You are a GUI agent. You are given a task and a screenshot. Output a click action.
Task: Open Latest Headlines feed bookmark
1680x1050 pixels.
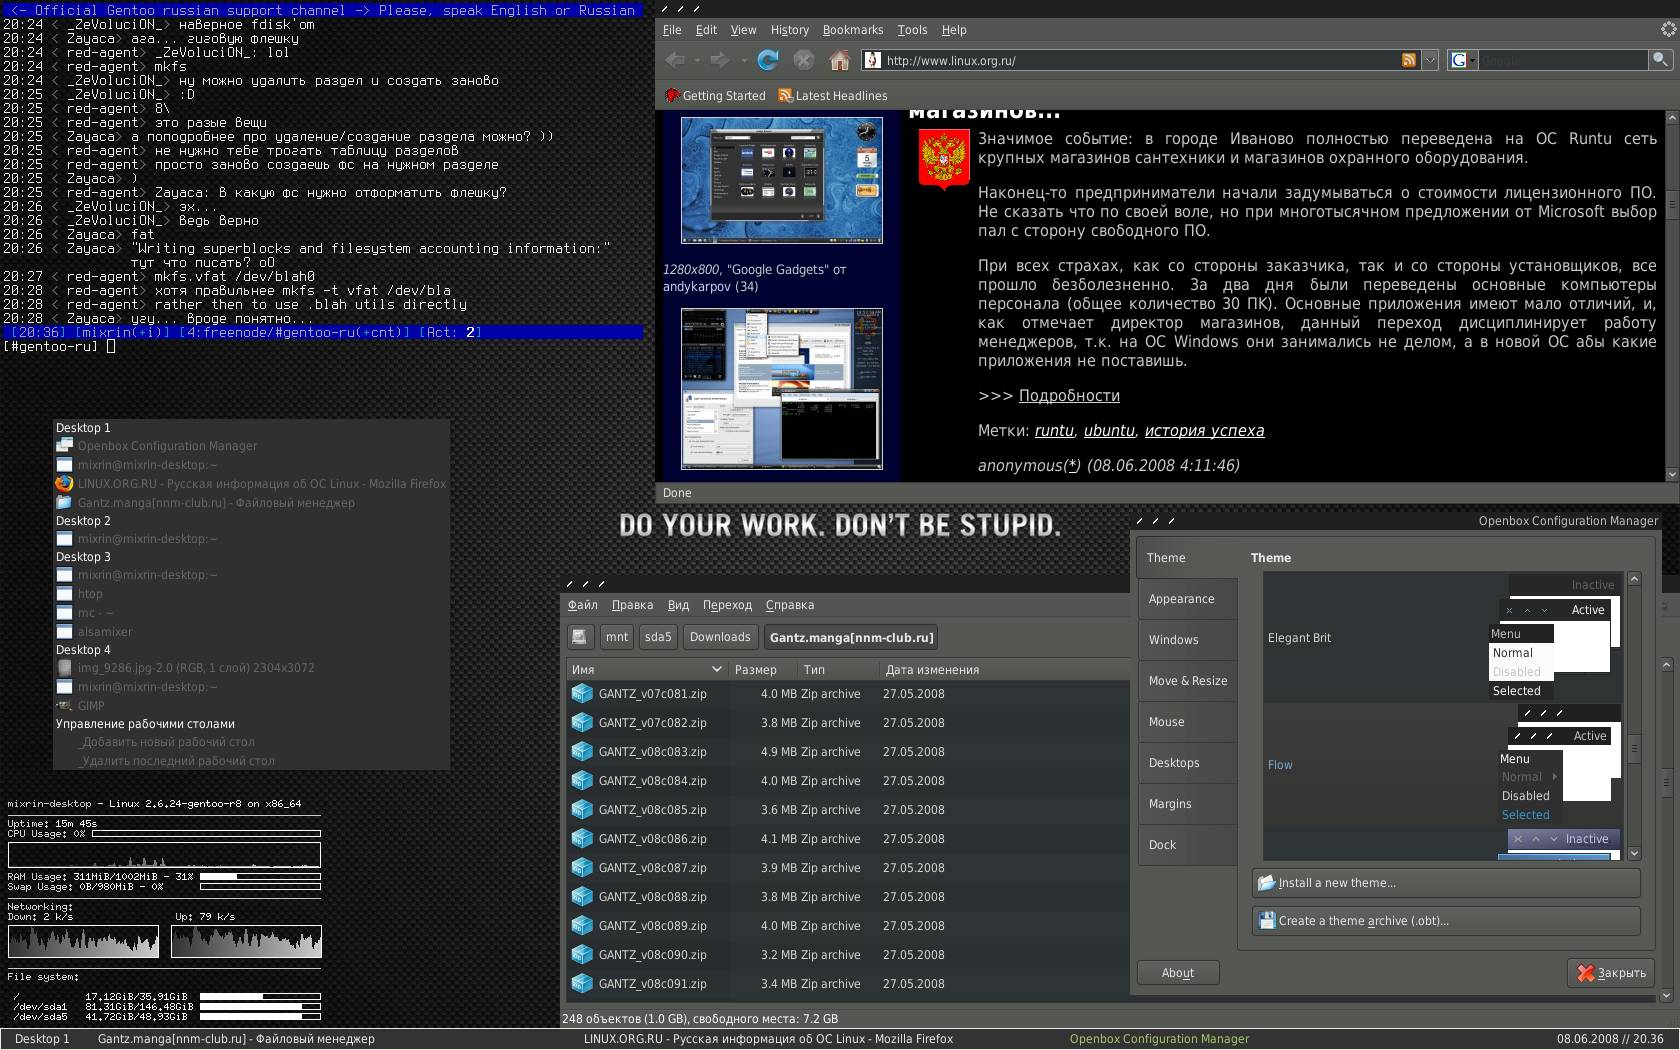point(833,96)
